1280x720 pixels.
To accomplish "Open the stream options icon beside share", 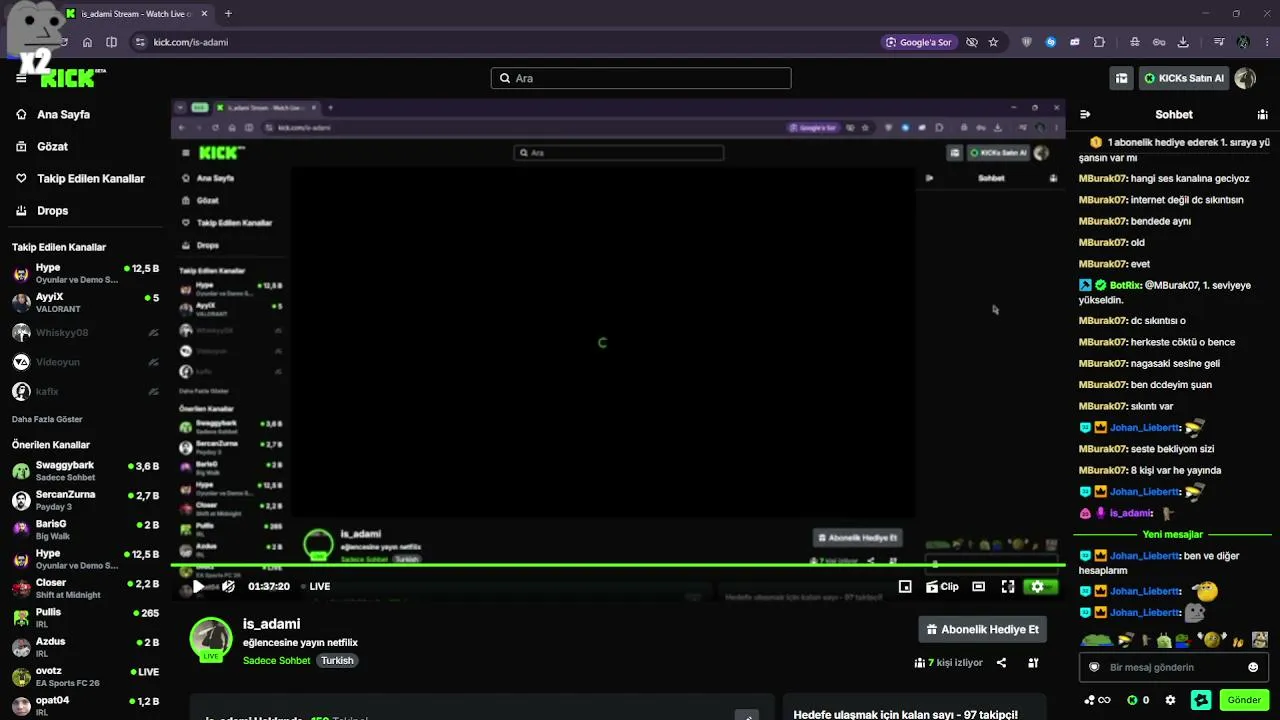I will click(x=1033, y=662).
